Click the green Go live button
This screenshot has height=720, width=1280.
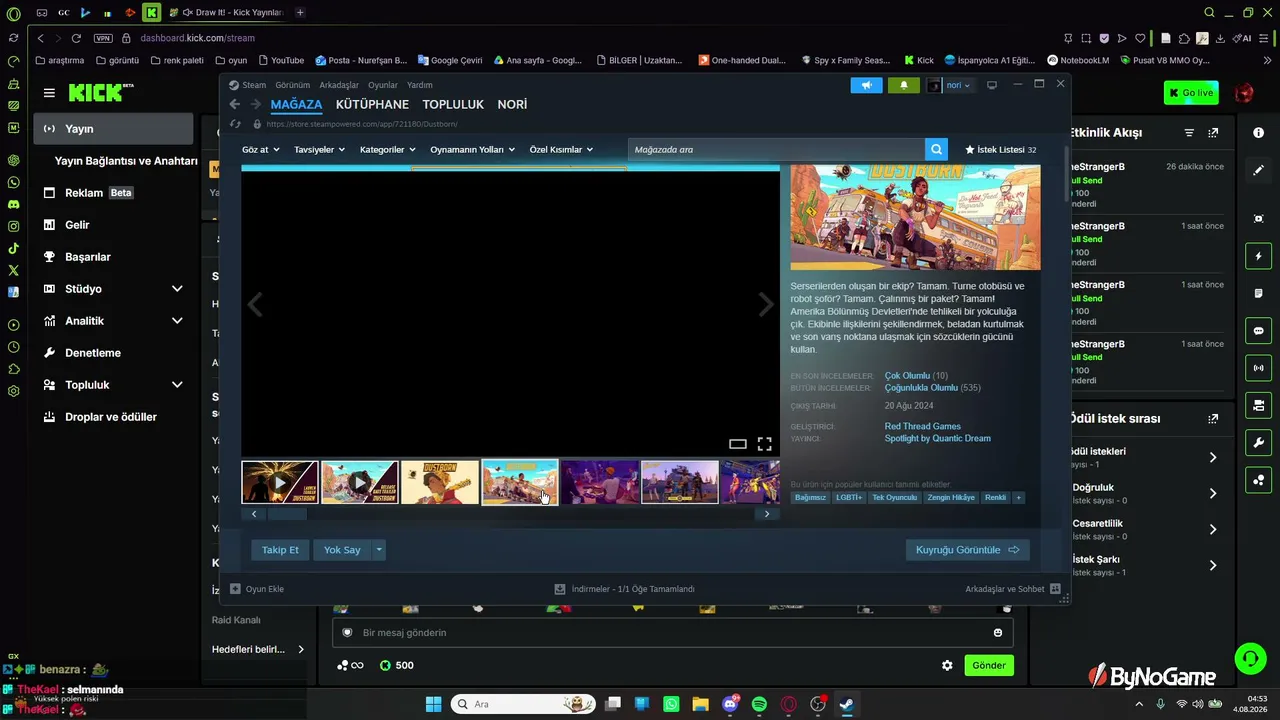[1191, 93]
